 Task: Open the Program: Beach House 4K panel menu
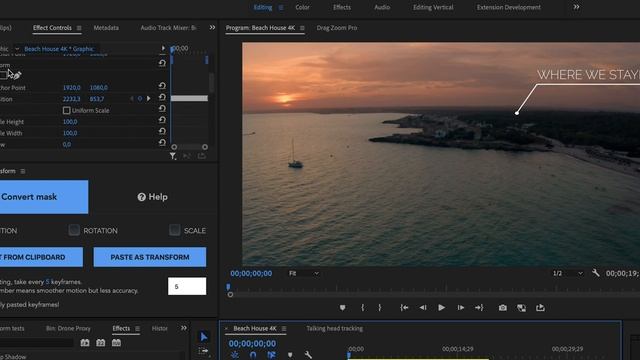[302, 28]
